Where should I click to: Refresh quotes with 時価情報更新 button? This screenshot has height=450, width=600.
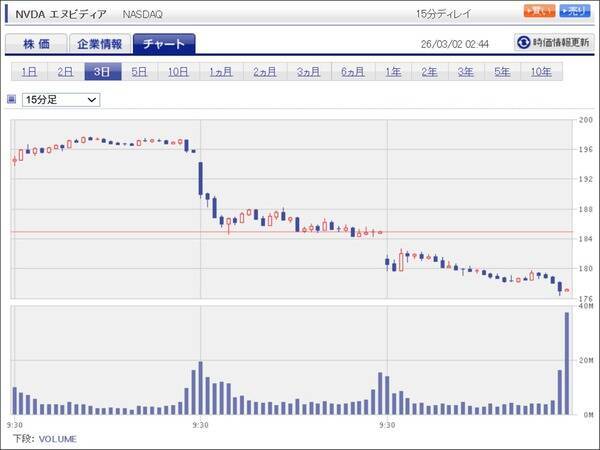[x=554, y=42]
